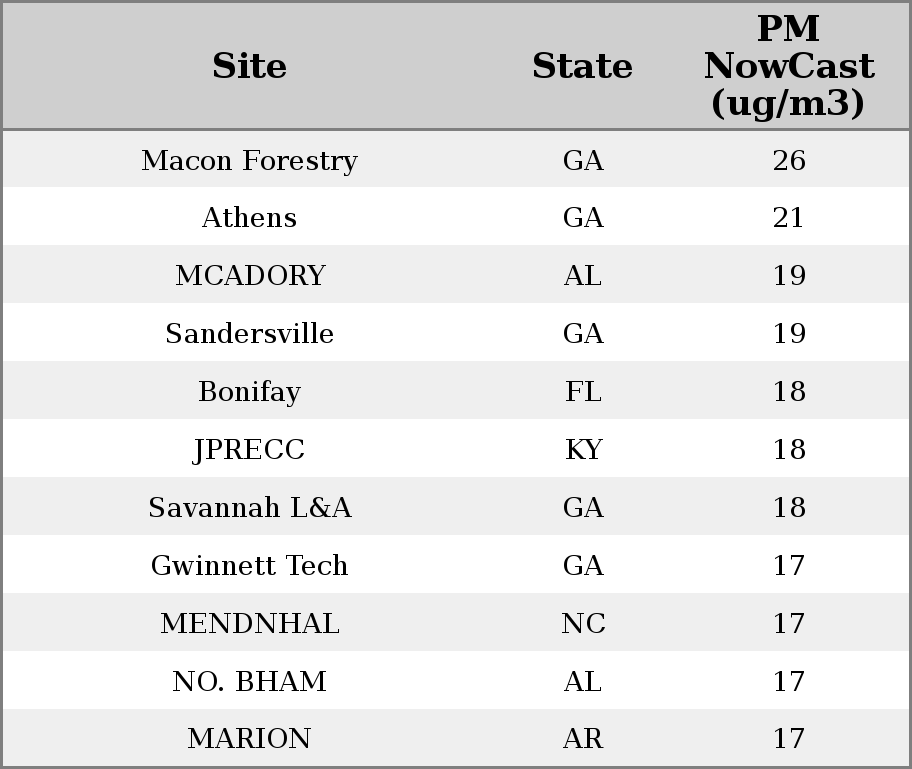This screenshot has height=769, width=912.
Task: Click the NC state cell
Action: (x=583, y=624)
